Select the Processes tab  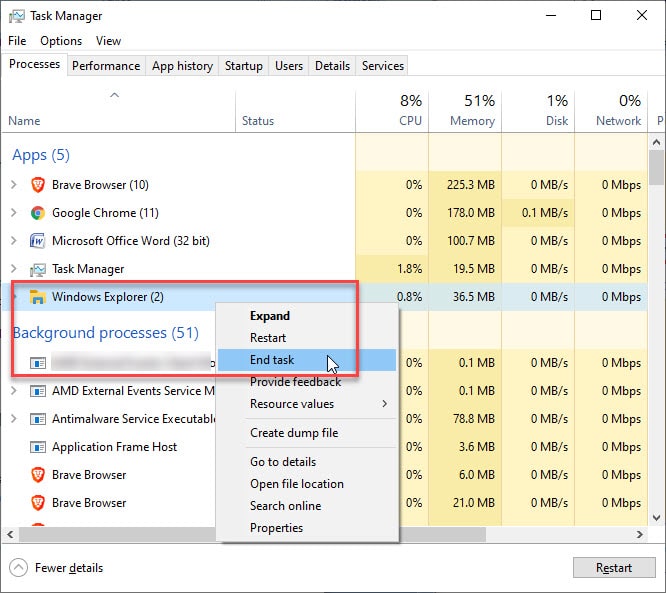click(34, 64)
